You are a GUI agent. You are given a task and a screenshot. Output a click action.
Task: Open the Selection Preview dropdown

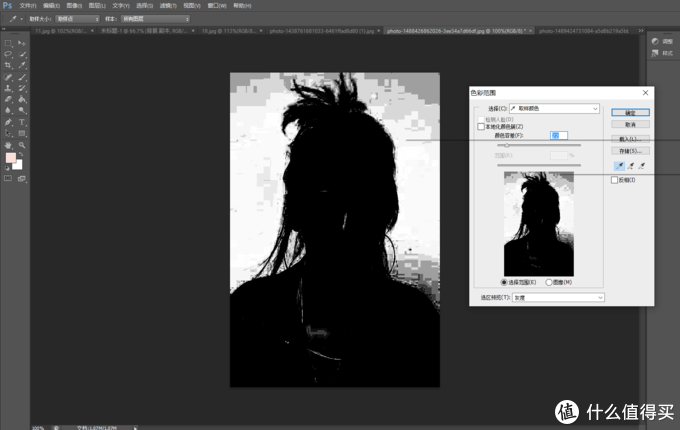pos(558,297)
